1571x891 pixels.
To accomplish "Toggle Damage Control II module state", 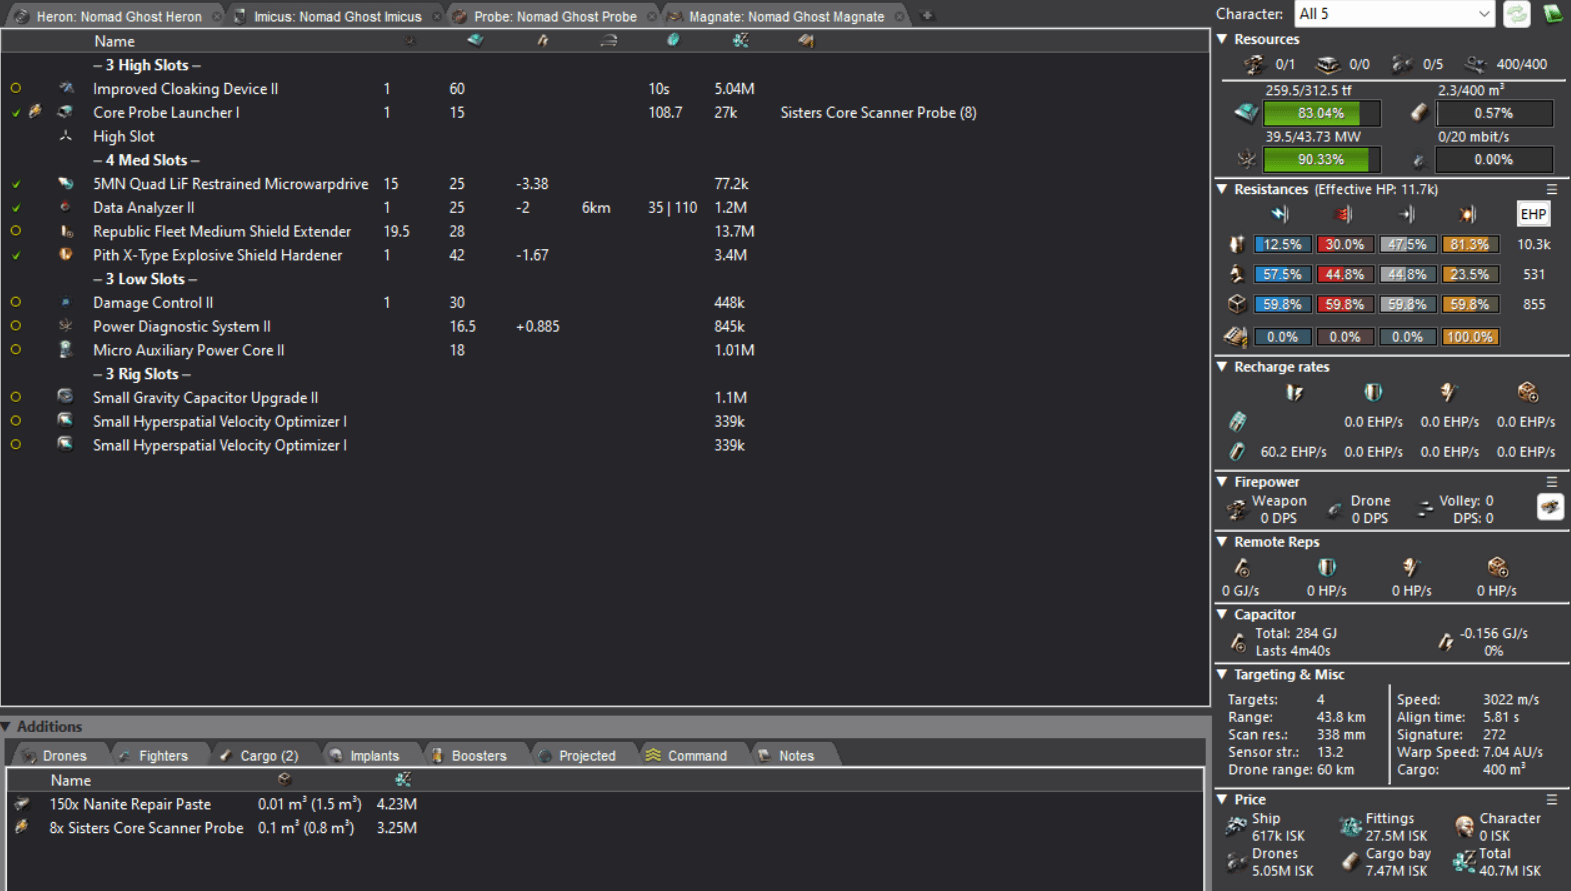I will tap(16, 302).
